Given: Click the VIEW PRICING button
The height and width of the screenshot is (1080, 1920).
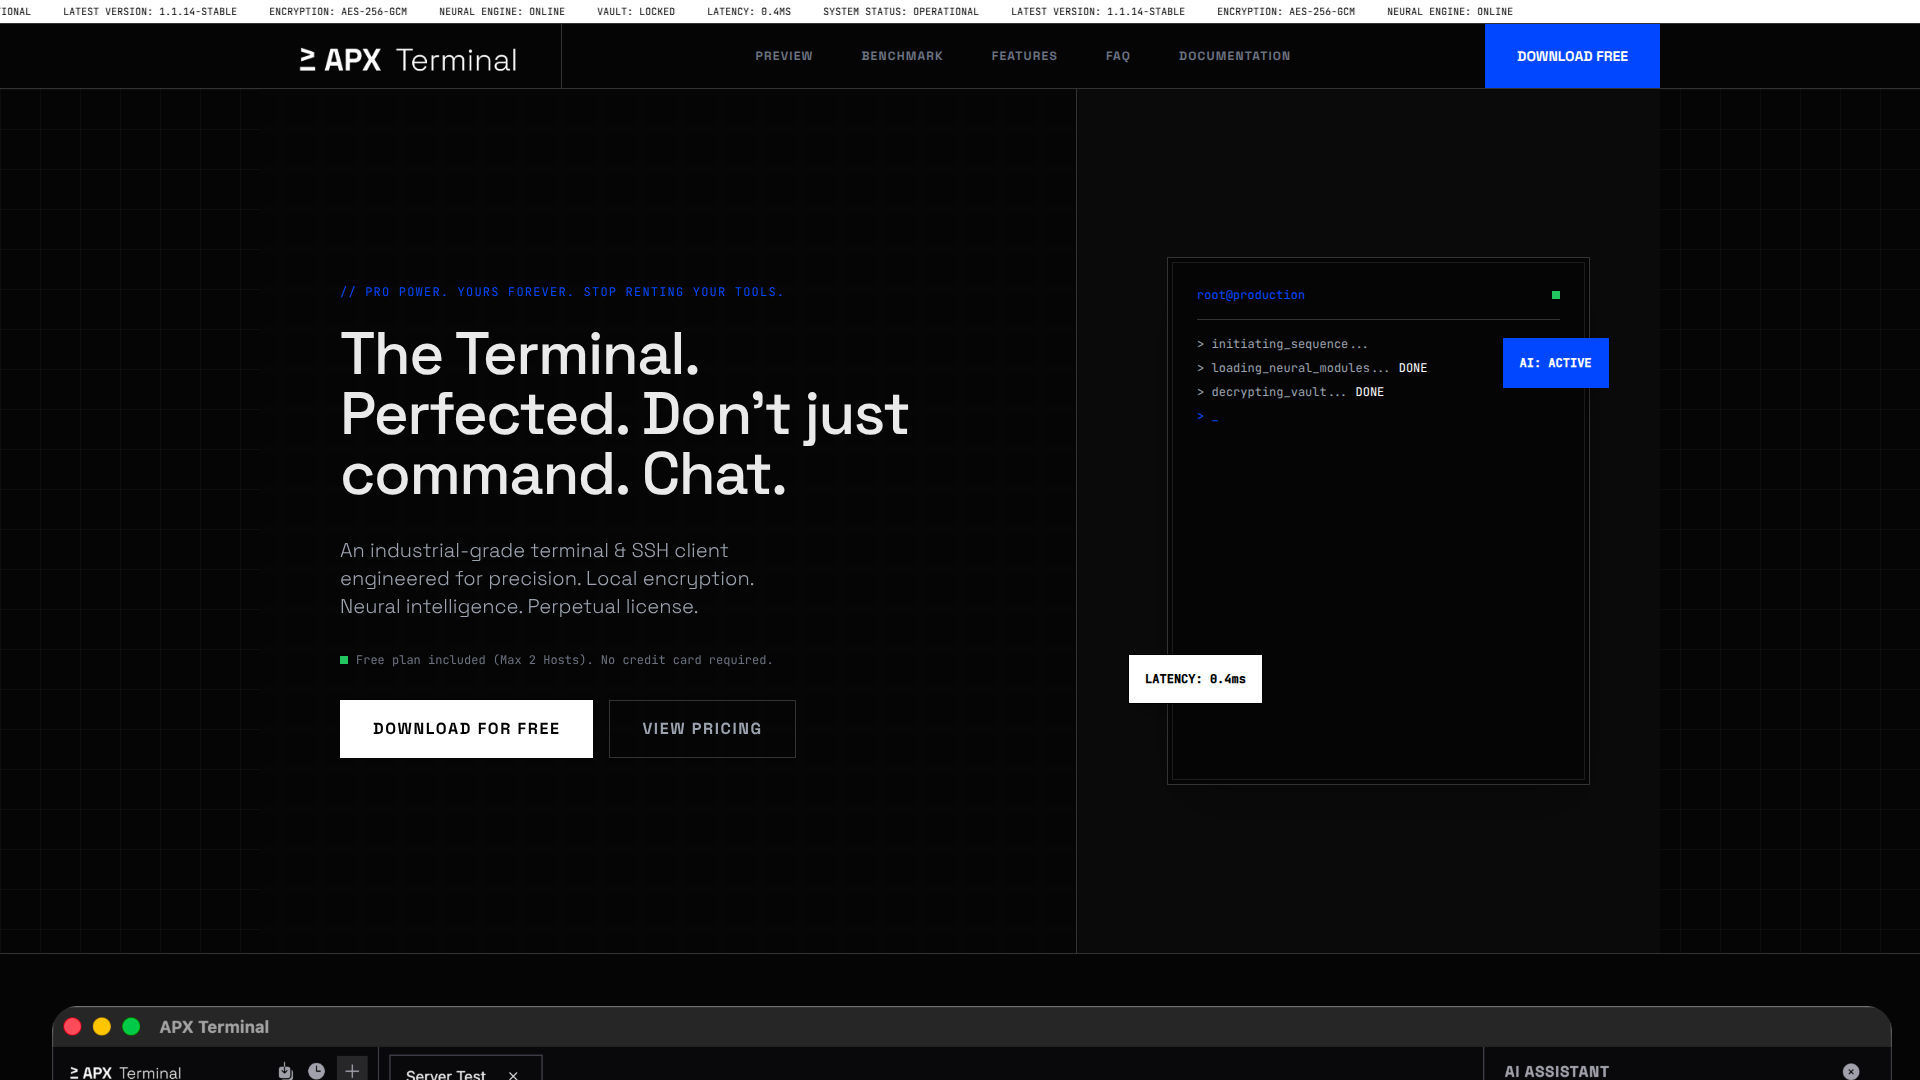Looking at the screenshot, I should click(701, 729).
